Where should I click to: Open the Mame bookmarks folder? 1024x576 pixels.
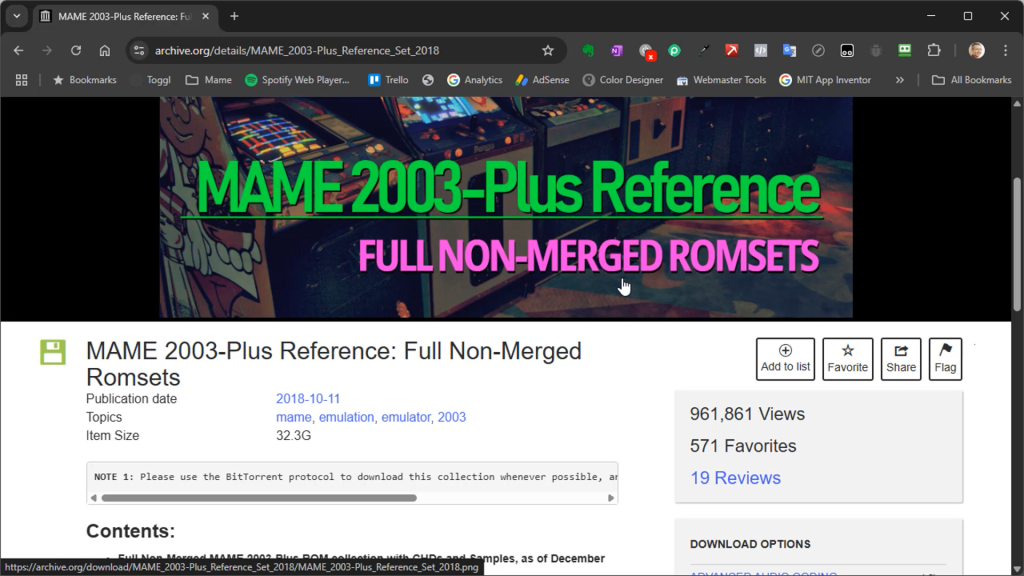(x=208, y=80)
